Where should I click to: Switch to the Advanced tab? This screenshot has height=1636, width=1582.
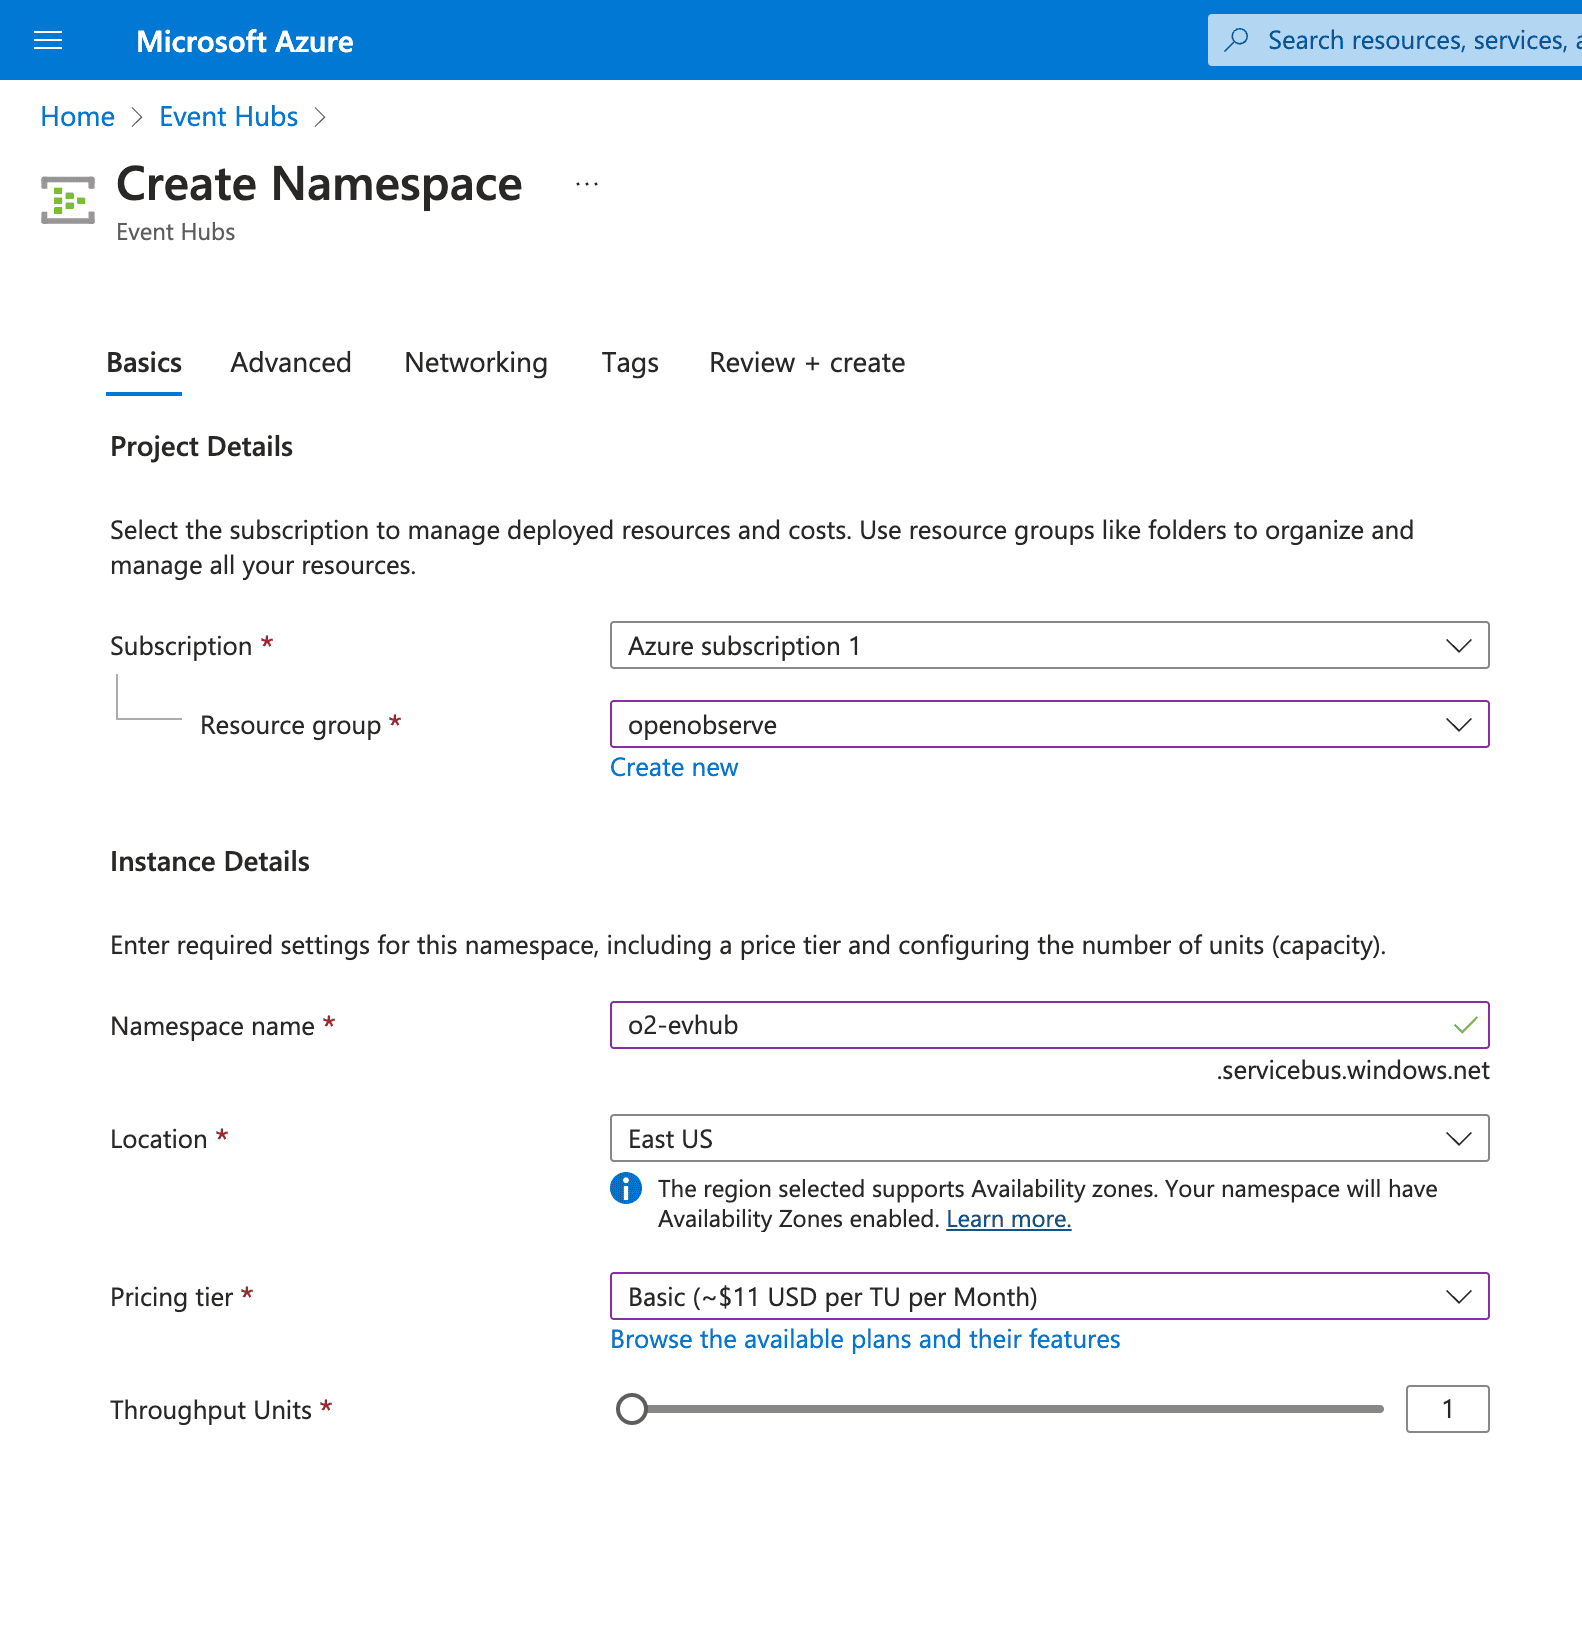pyautogui.click(x=291, y=362)
